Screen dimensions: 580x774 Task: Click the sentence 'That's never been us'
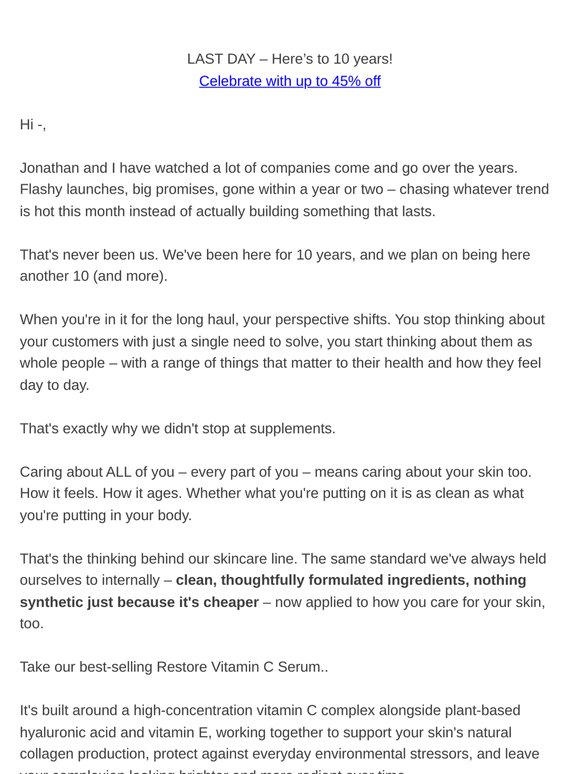[x=89, y=255]
